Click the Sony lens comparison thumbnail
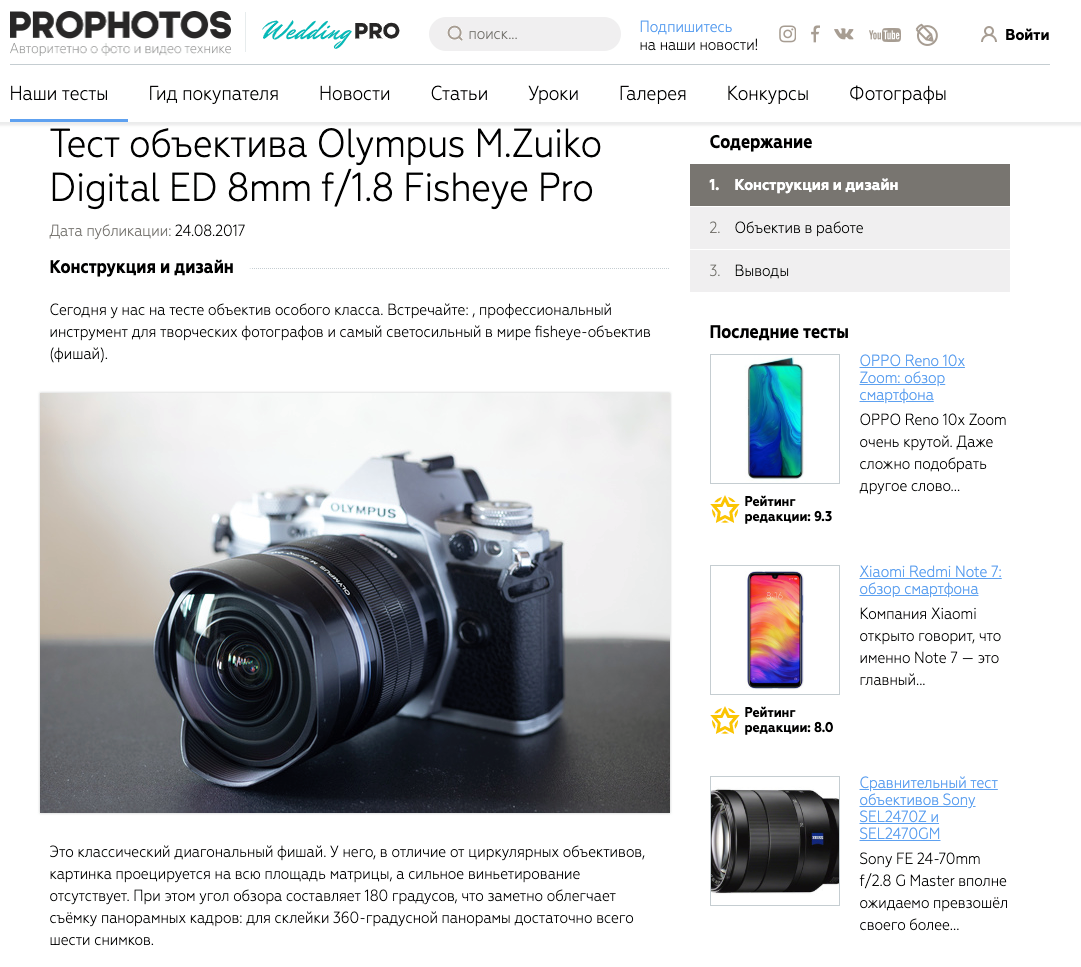The width and height of the screenshot is (1081, 967). [775, 841]
